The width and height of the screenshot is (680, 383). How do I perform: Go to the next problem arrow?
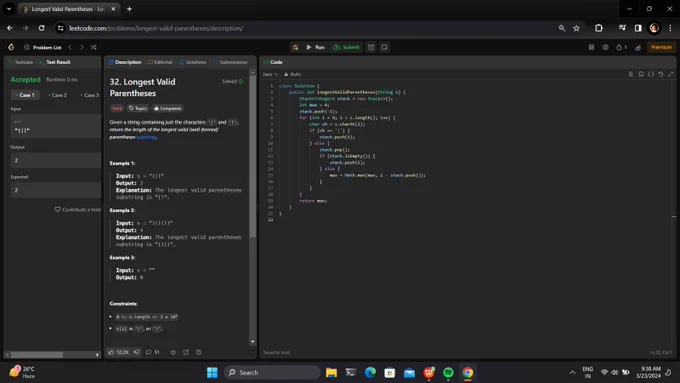click(82, 47)
